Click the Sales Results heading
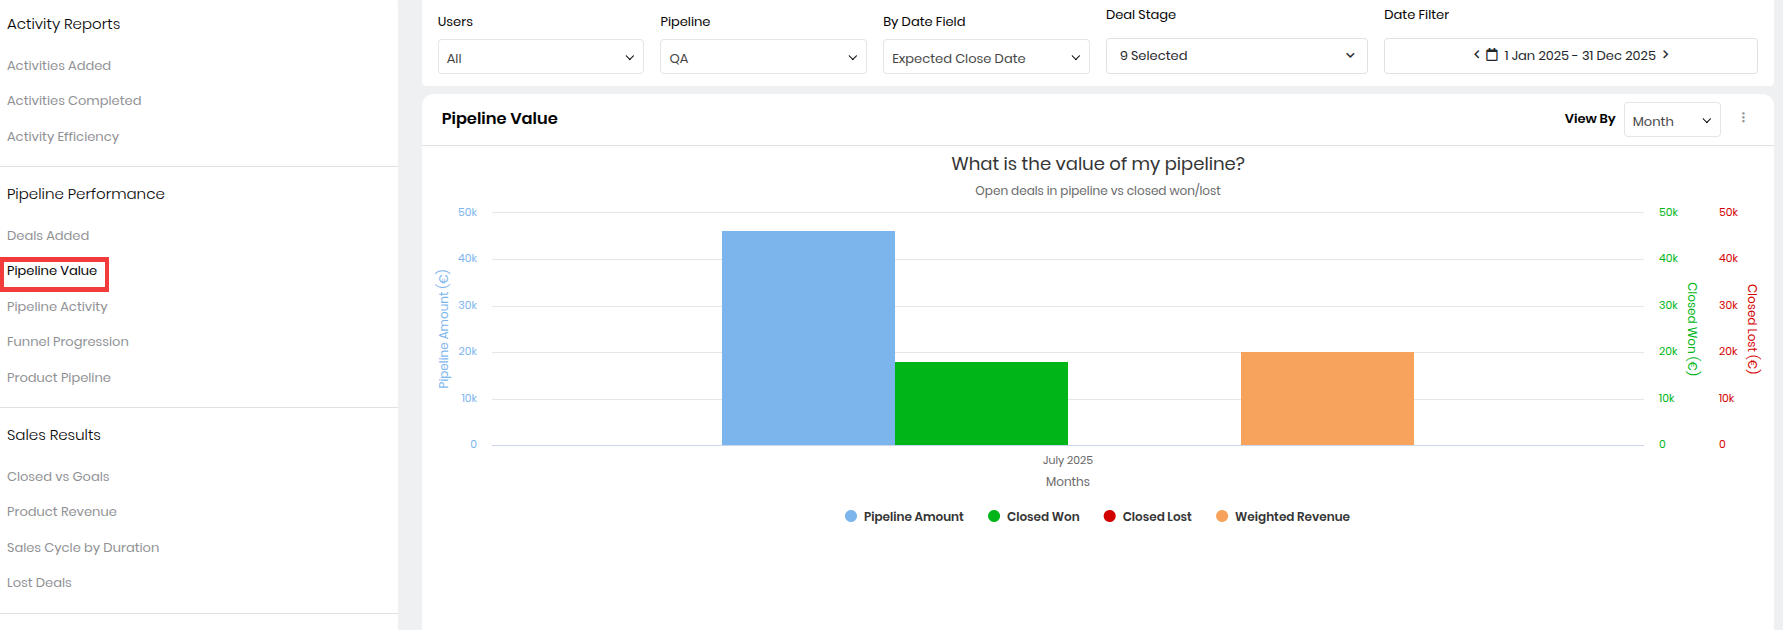 [x=54, y=435]
